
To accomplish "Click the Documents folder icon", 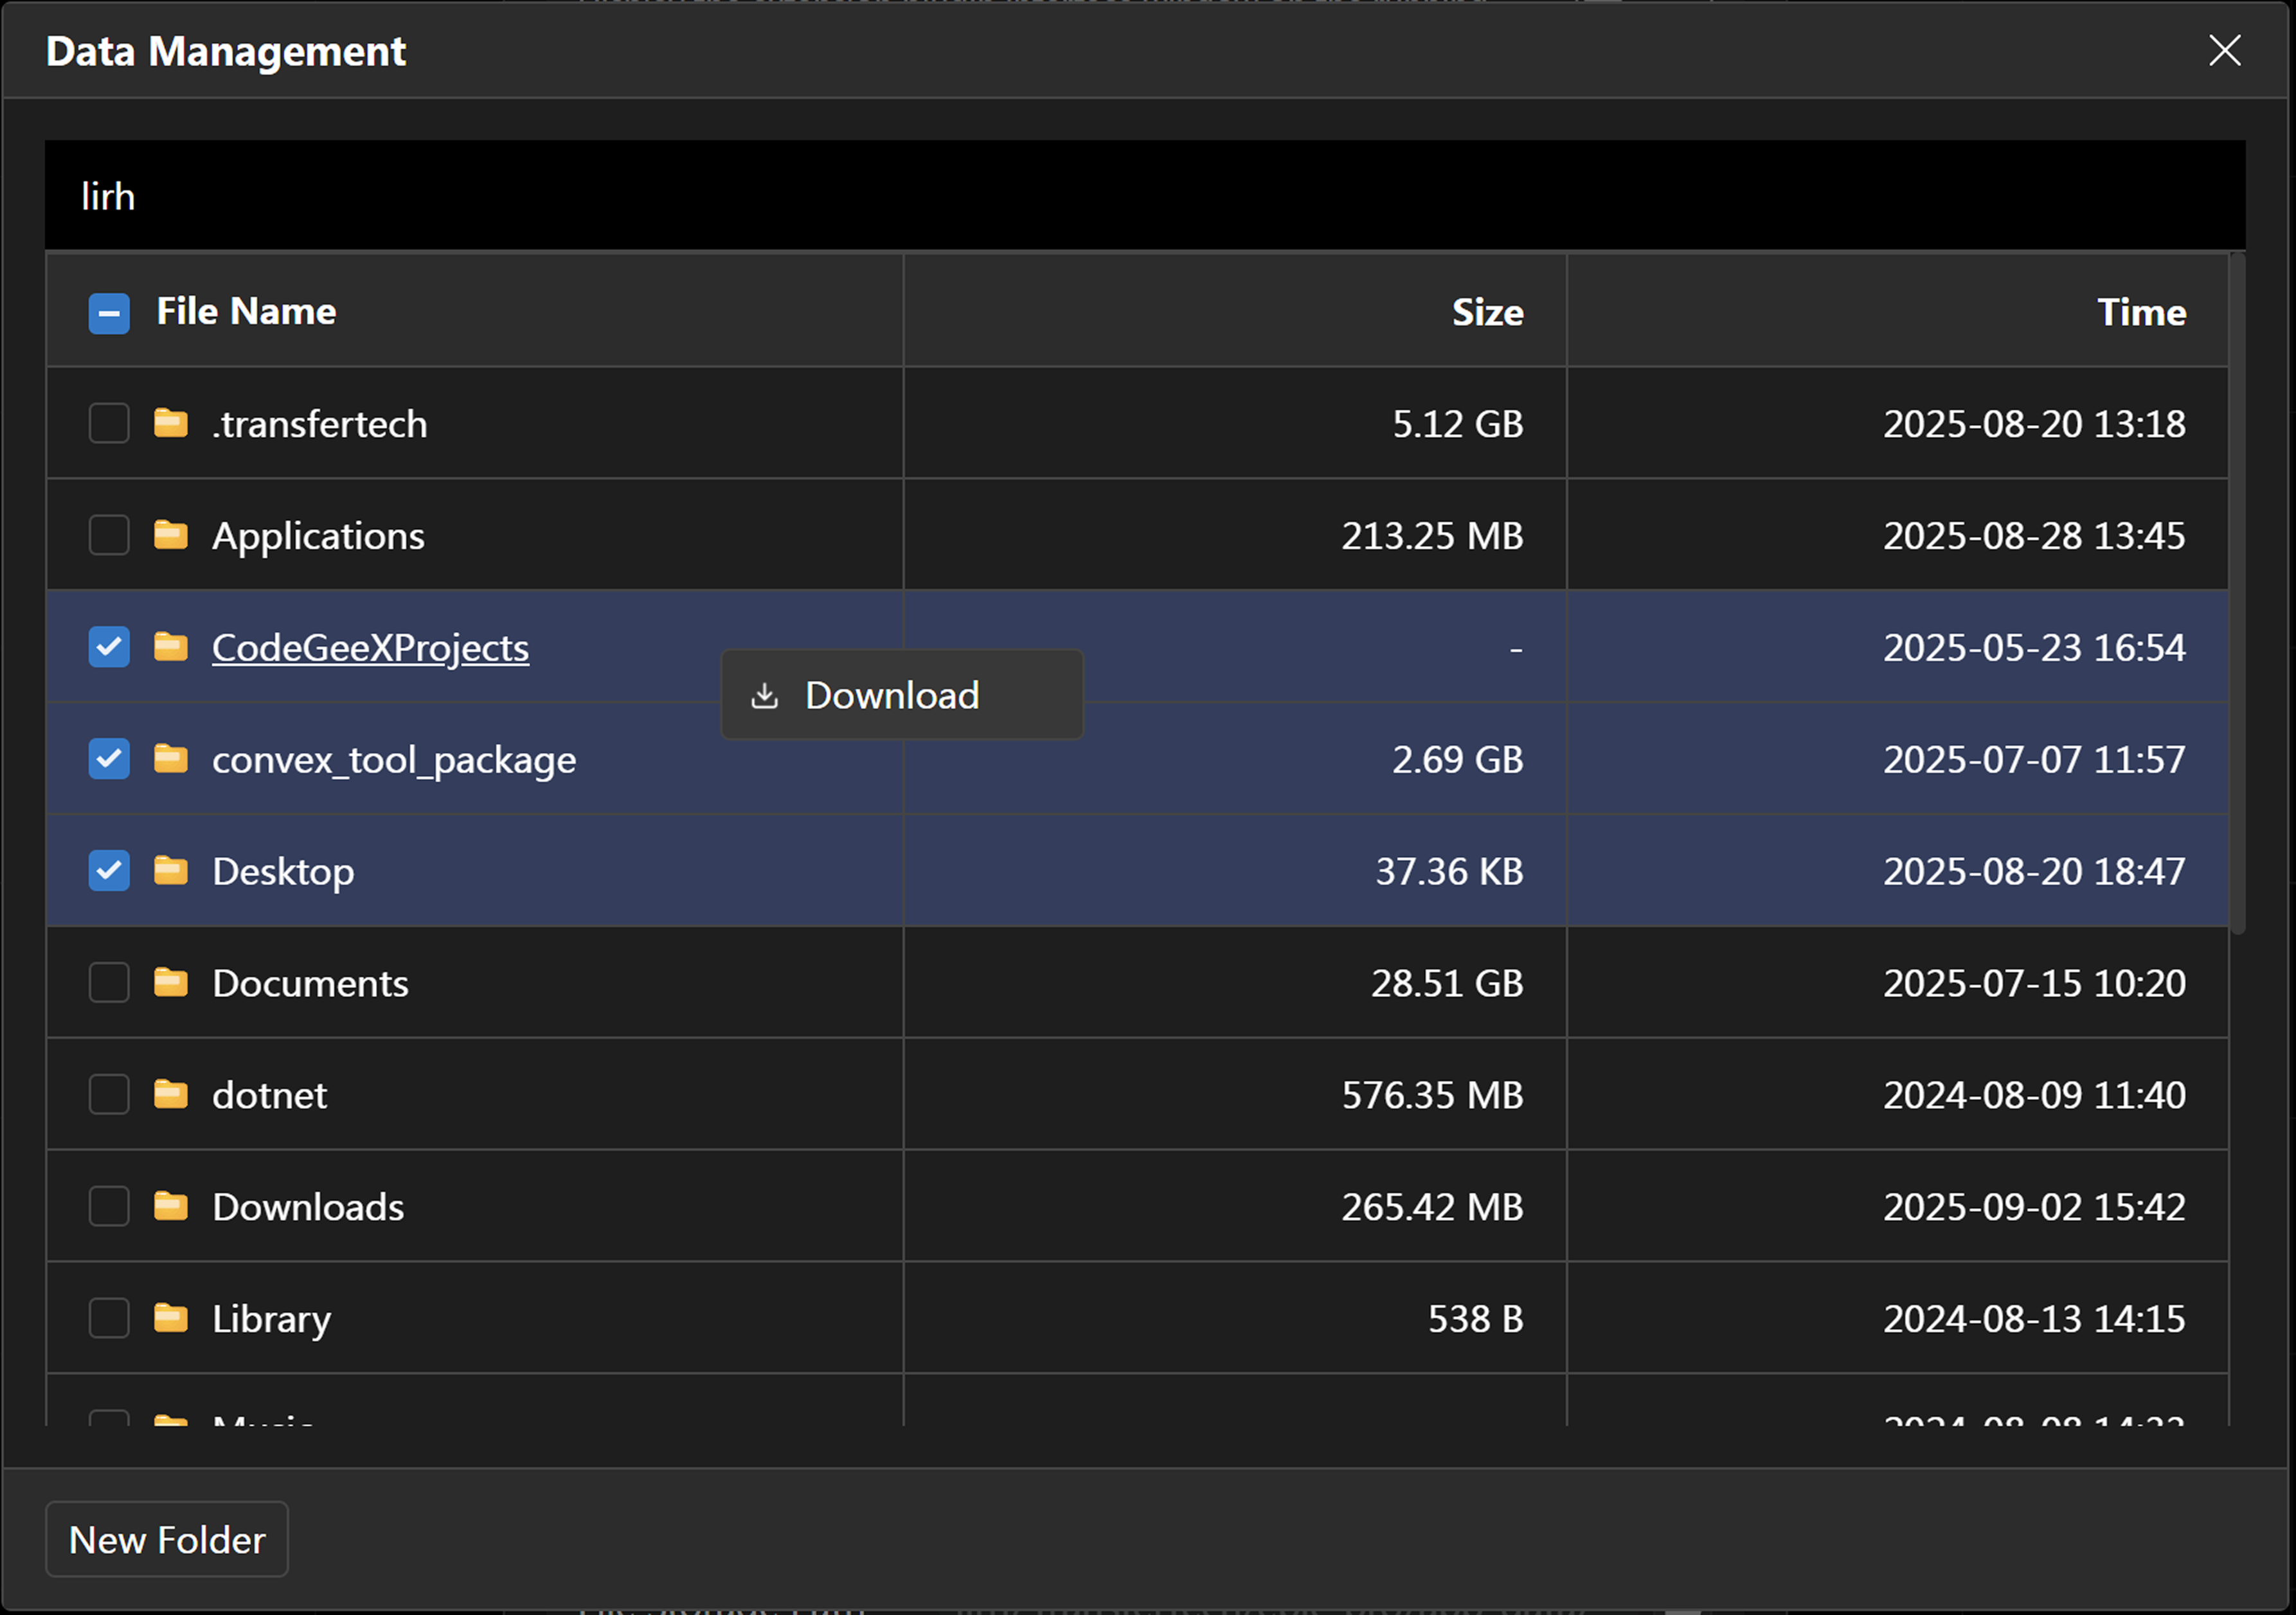I will tap(171, 983).
